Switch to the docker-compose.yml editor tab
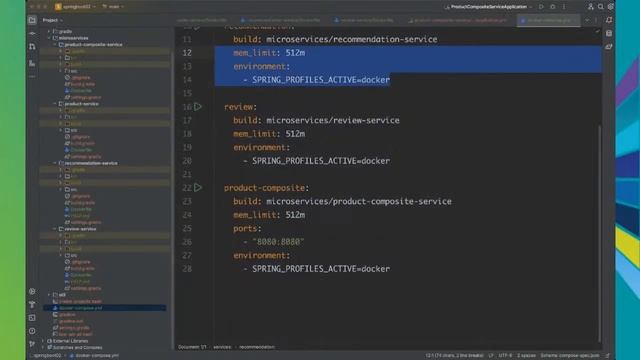The width and height of the screenshot is (640, 360). point(548,20)
